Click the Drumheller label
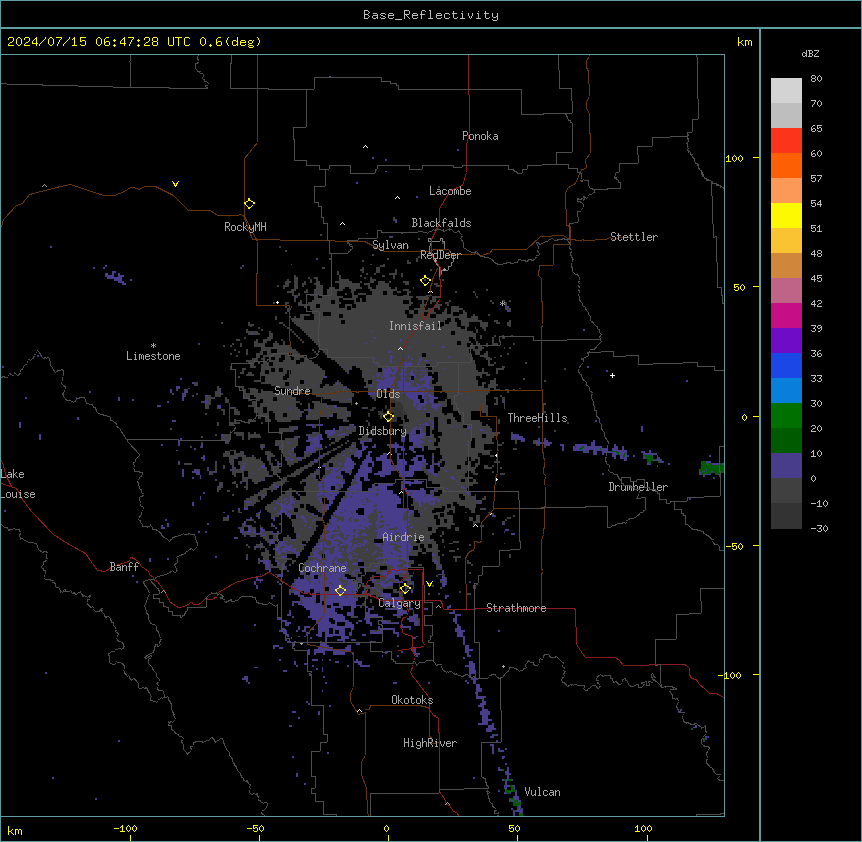The height and width of the screenshot is (842, 862). [638, 487]
